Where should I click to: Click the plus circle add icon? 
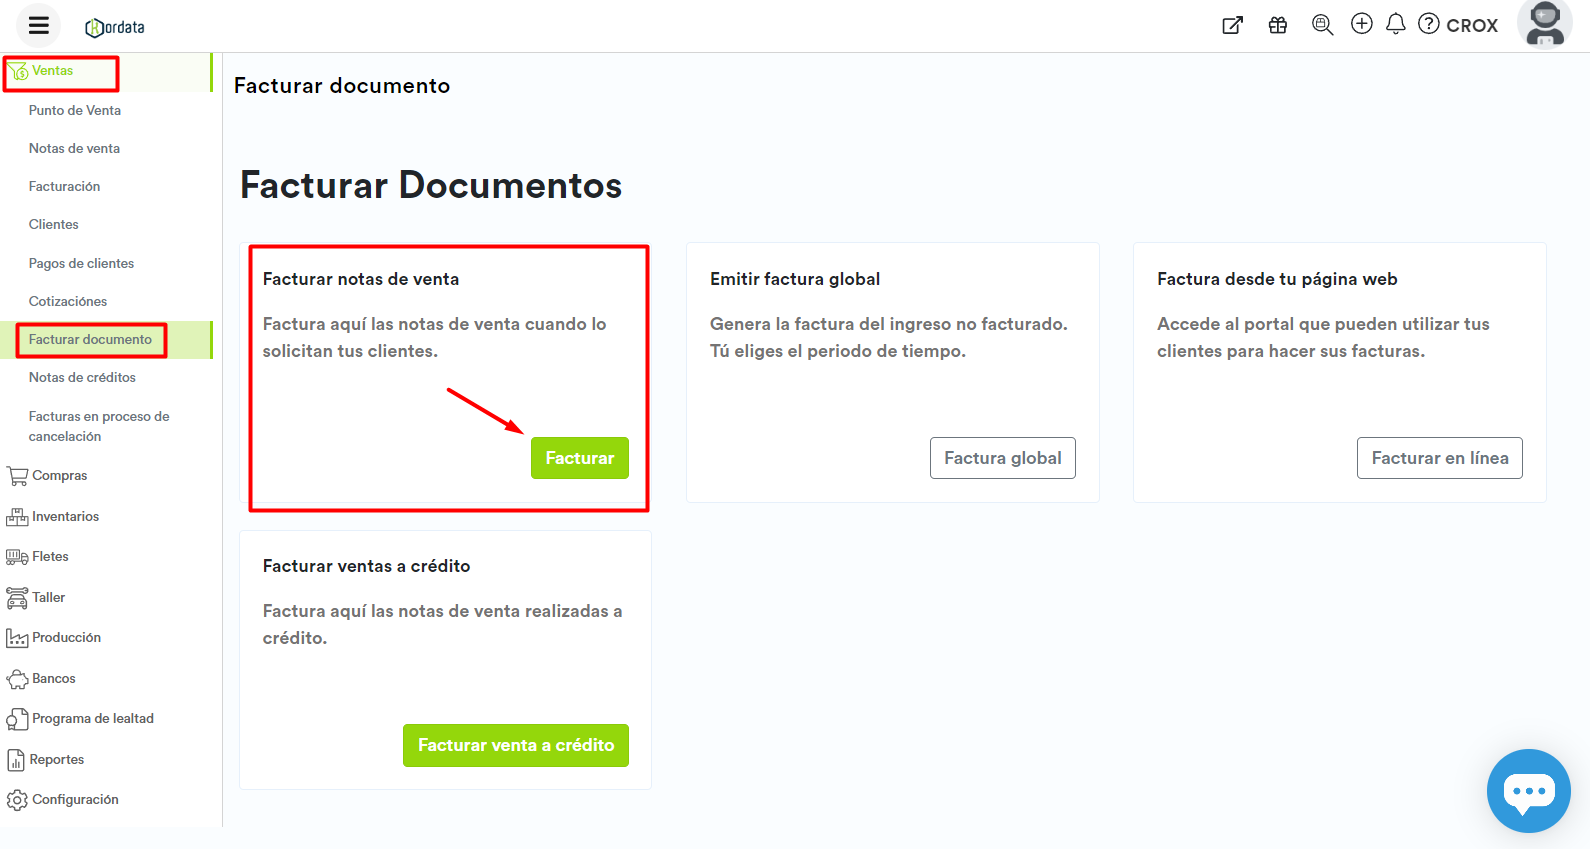click(x=1361, y=24)
